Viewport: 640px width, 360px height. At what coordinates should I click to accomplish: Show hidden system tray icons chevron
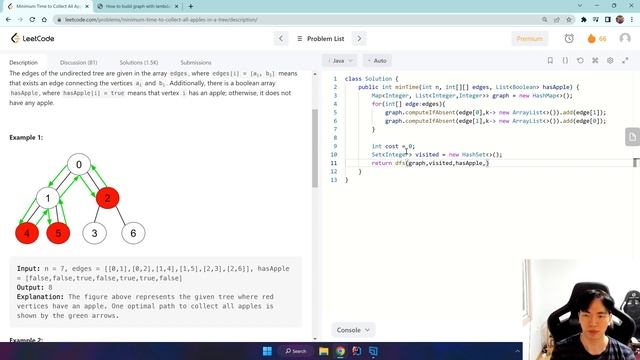(x=517, y=351)
